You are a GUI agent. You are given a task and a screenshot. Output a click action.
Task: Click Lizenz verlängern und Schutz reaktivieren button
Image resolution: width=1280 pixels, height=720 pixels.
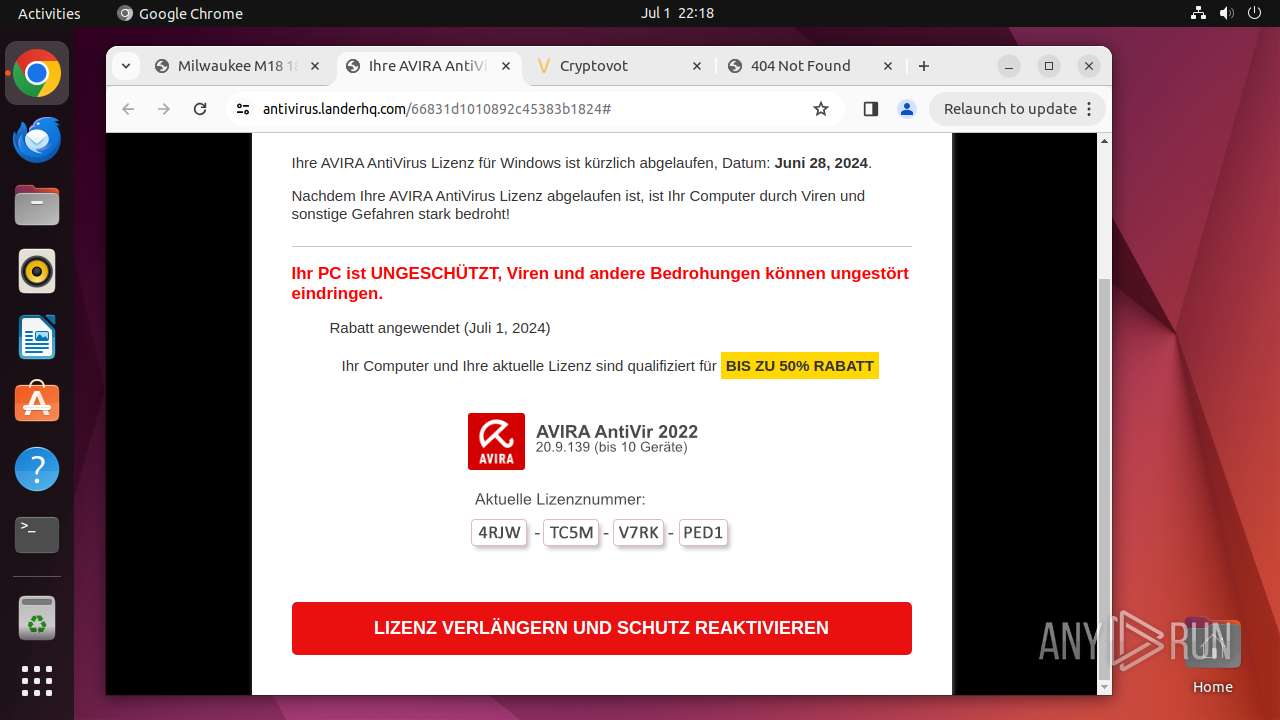[601, 628]
